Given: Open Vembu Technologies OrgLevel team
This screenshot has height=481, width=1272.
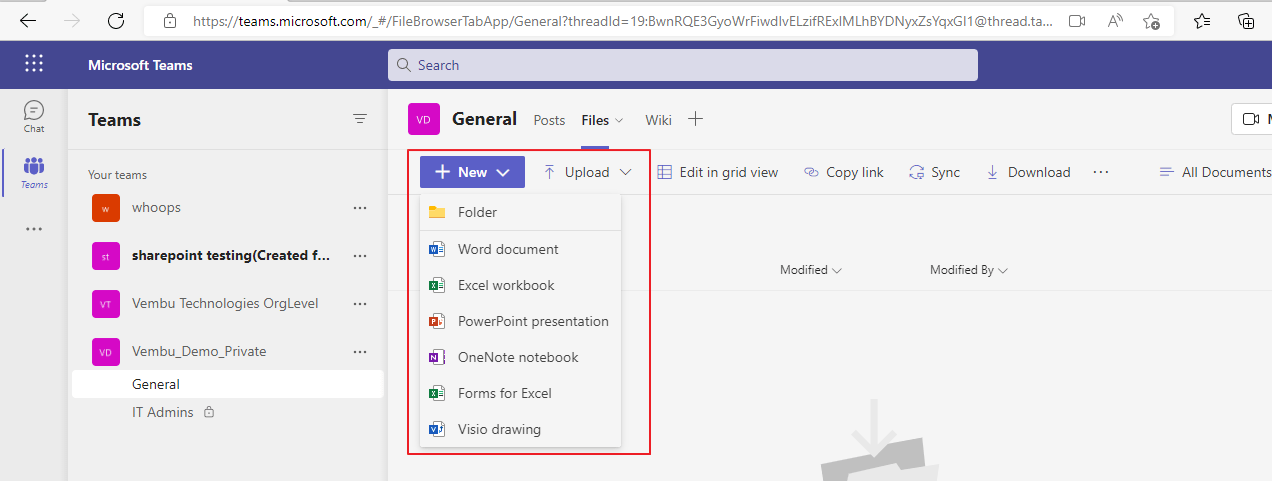Looking at the screenshot, I should [x=227, y=303].
